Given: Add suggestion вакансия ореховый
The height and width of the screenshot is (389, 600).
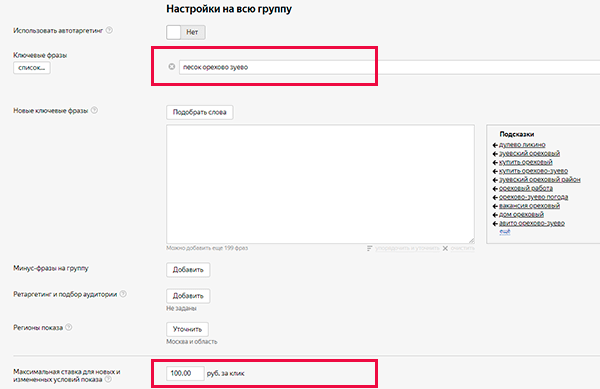Looking at the screenshot, I should coord(529,206).
